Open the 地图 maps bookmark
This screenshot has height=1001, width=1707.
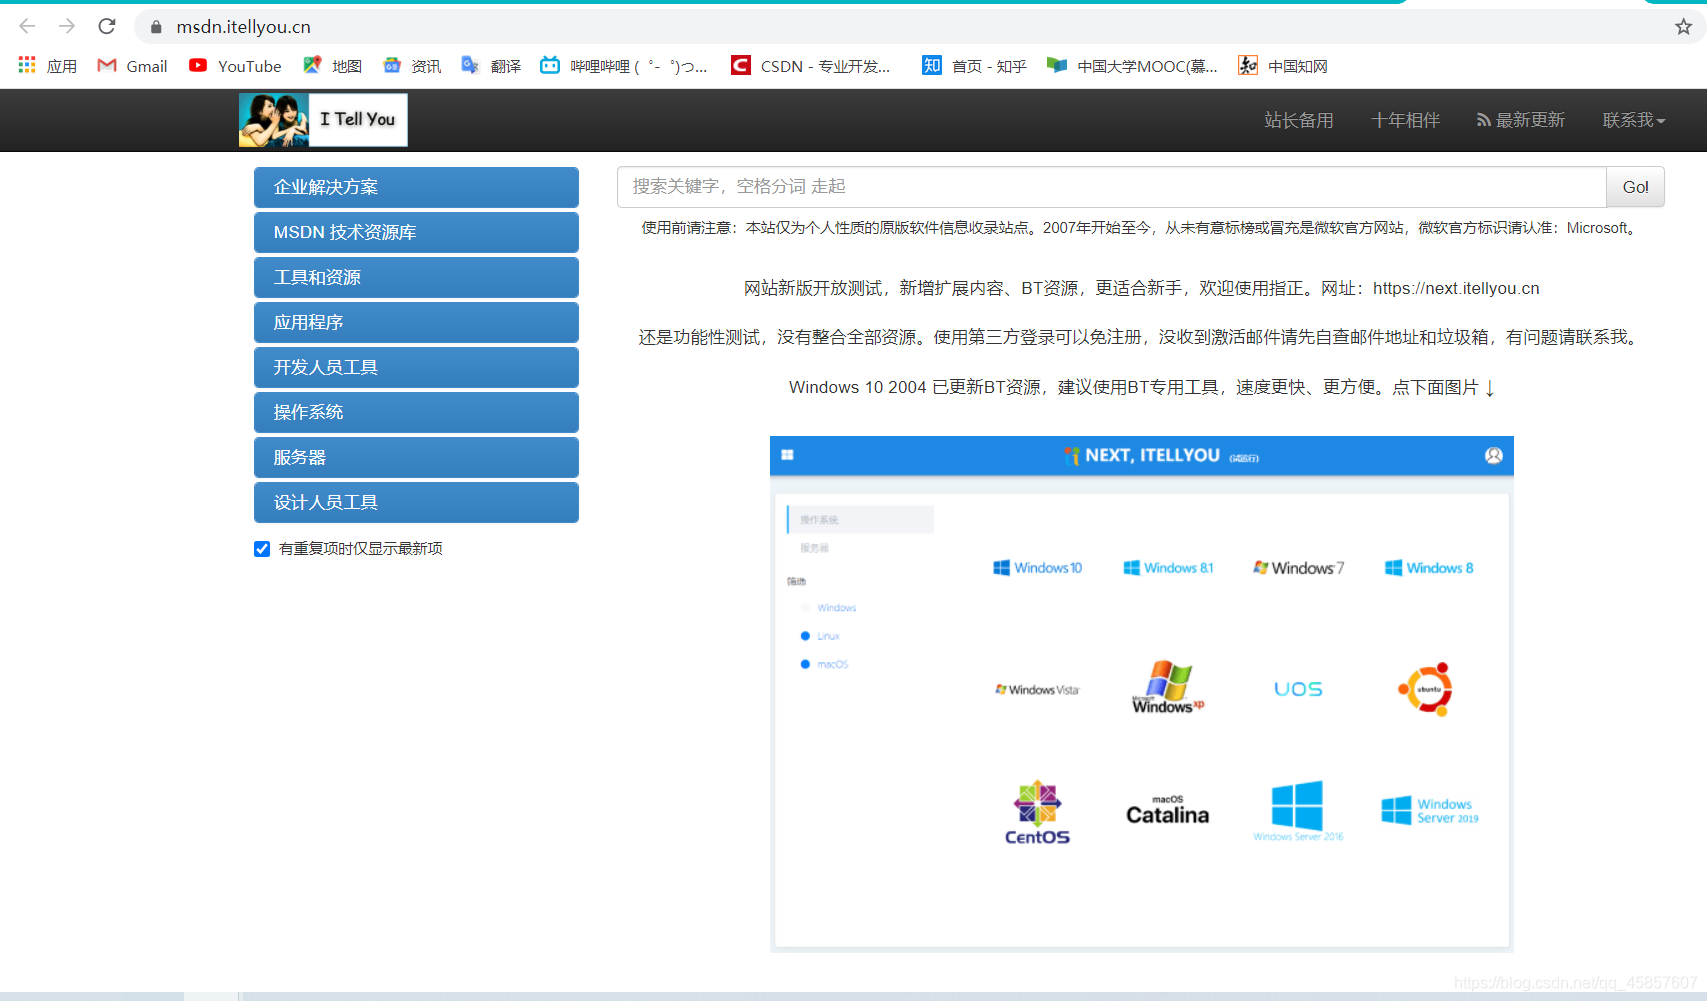coord(332,66)
